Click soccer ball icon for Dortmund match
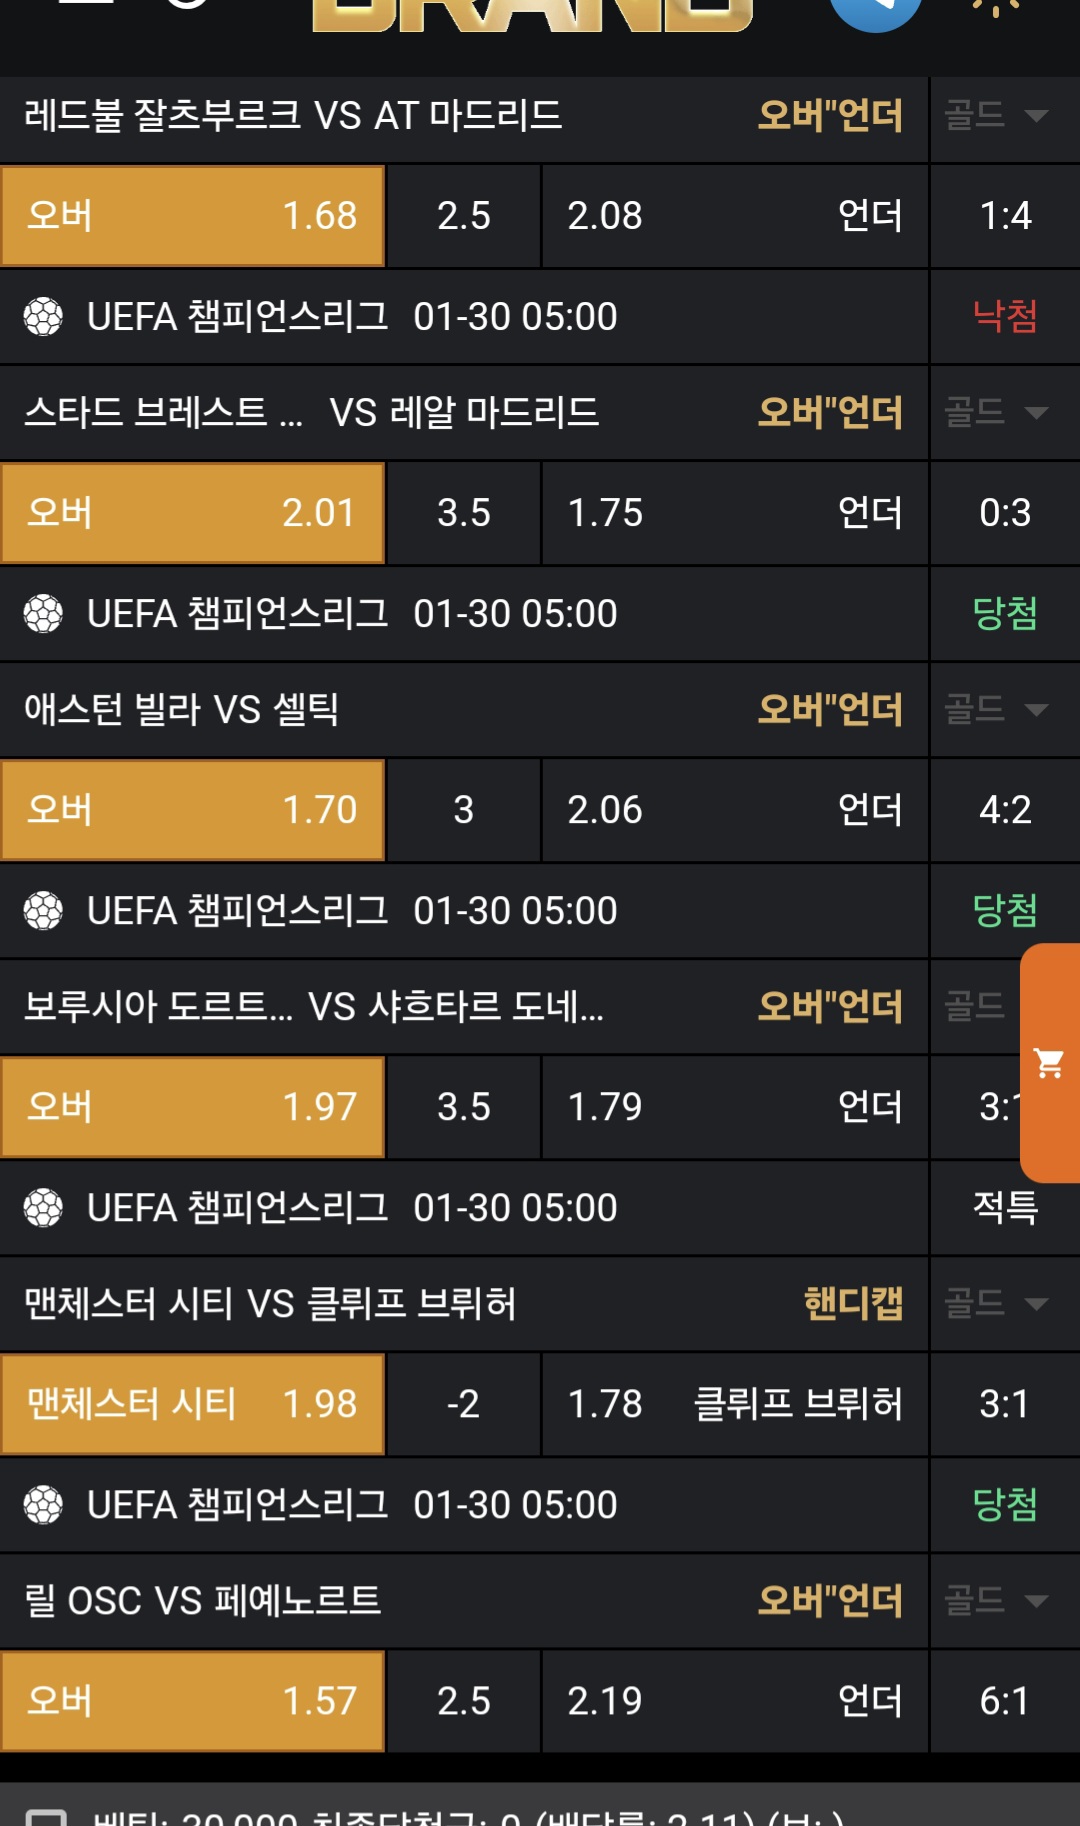 [43, 1208]
